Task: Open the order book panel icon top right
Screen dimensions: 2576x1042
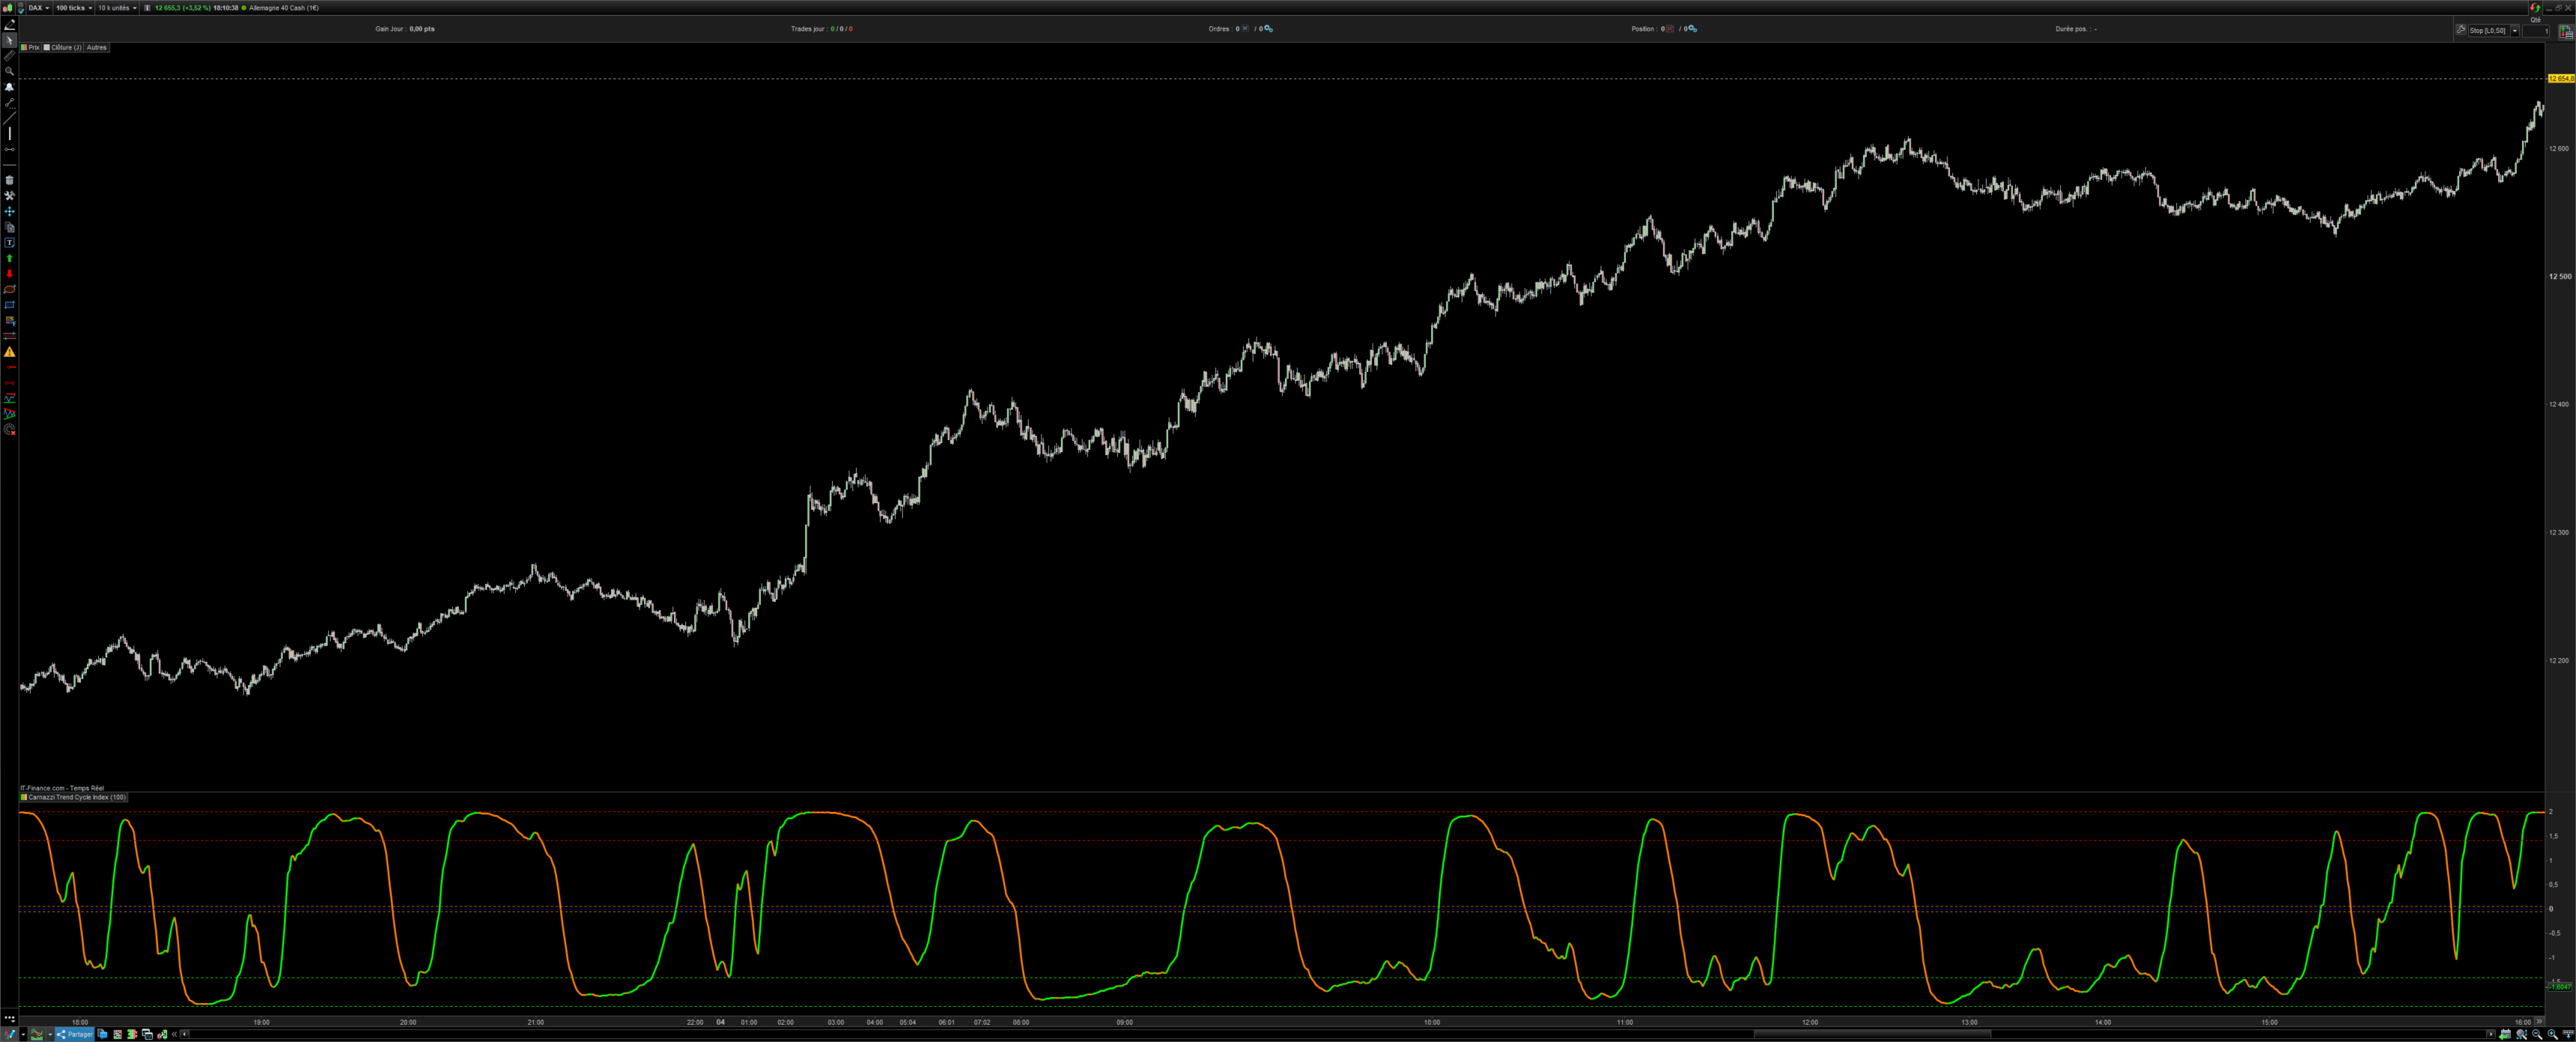Action: pos(2566,31)
